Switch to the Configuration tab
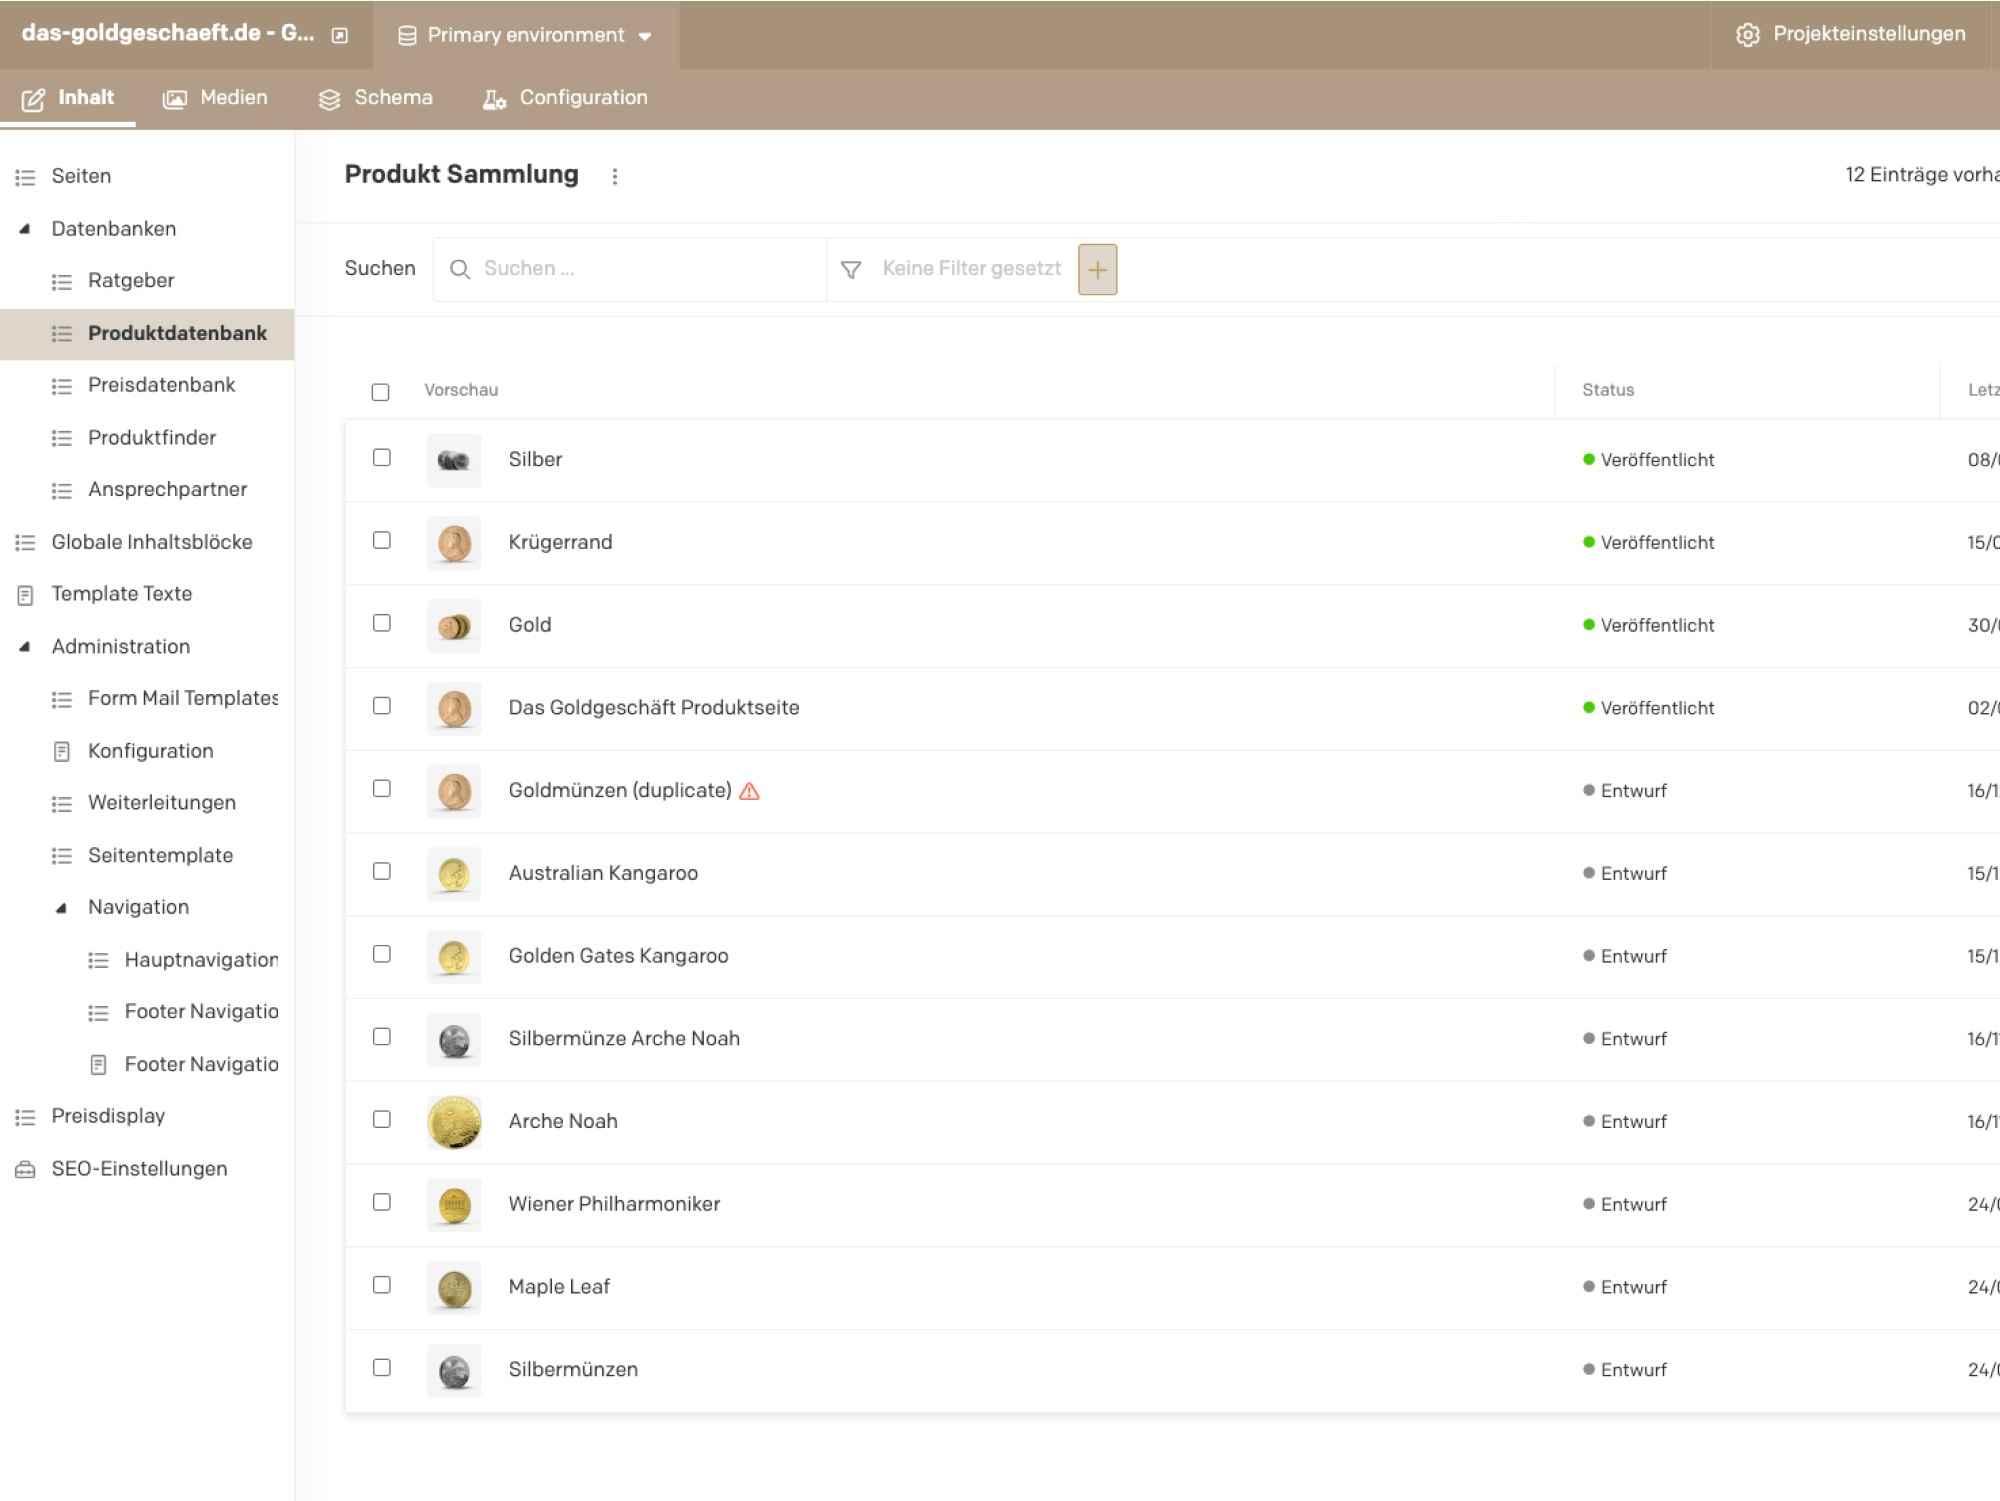 565,98
